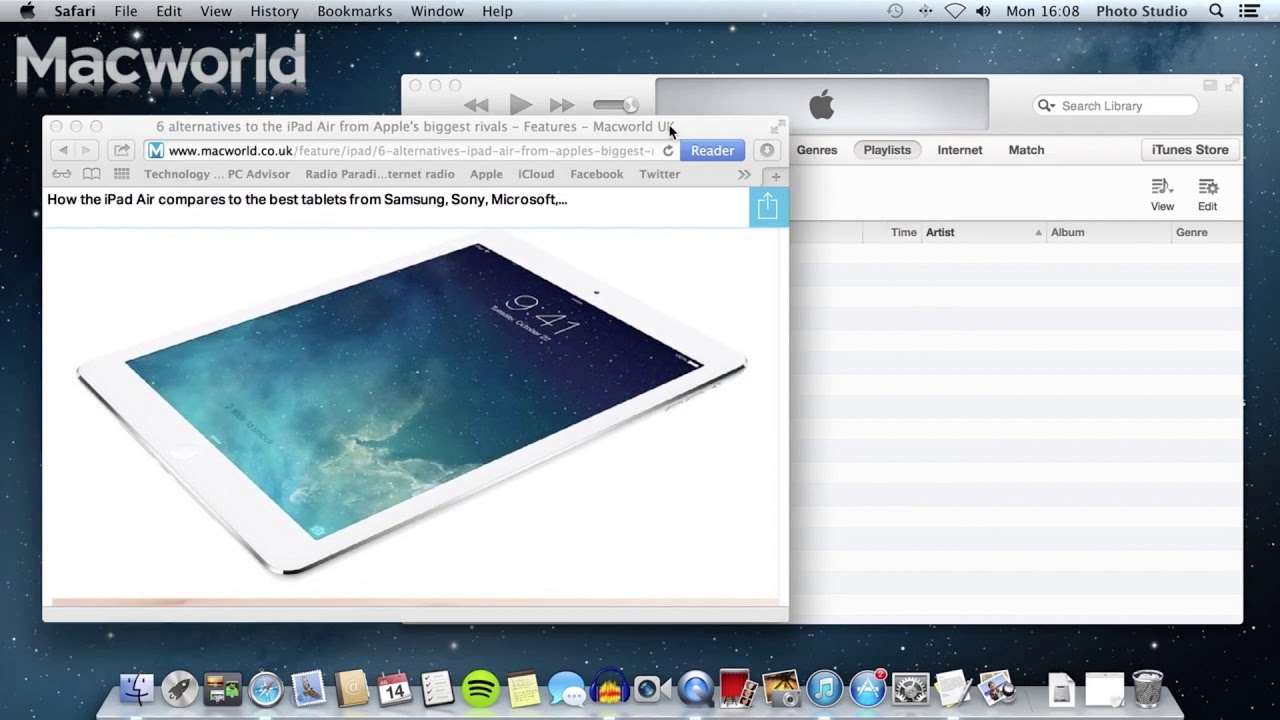Open the Safari menu
This screenshot has height=720, width=1280.
[74, 11]
